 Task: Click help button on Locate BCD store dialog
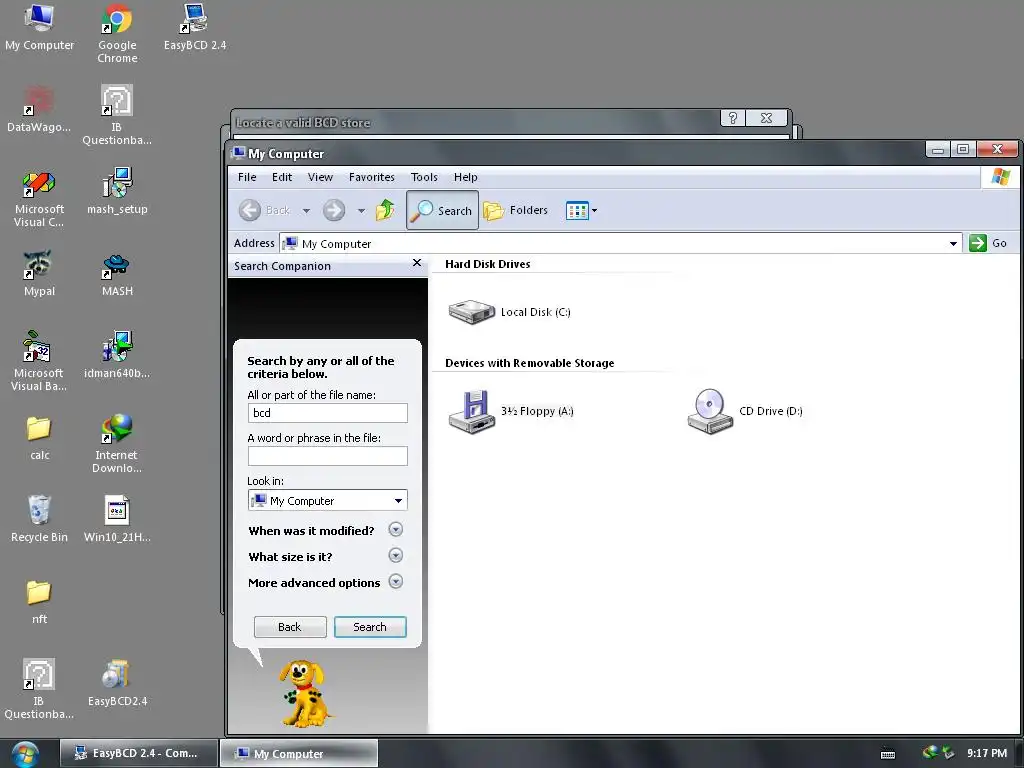[733, 118]
